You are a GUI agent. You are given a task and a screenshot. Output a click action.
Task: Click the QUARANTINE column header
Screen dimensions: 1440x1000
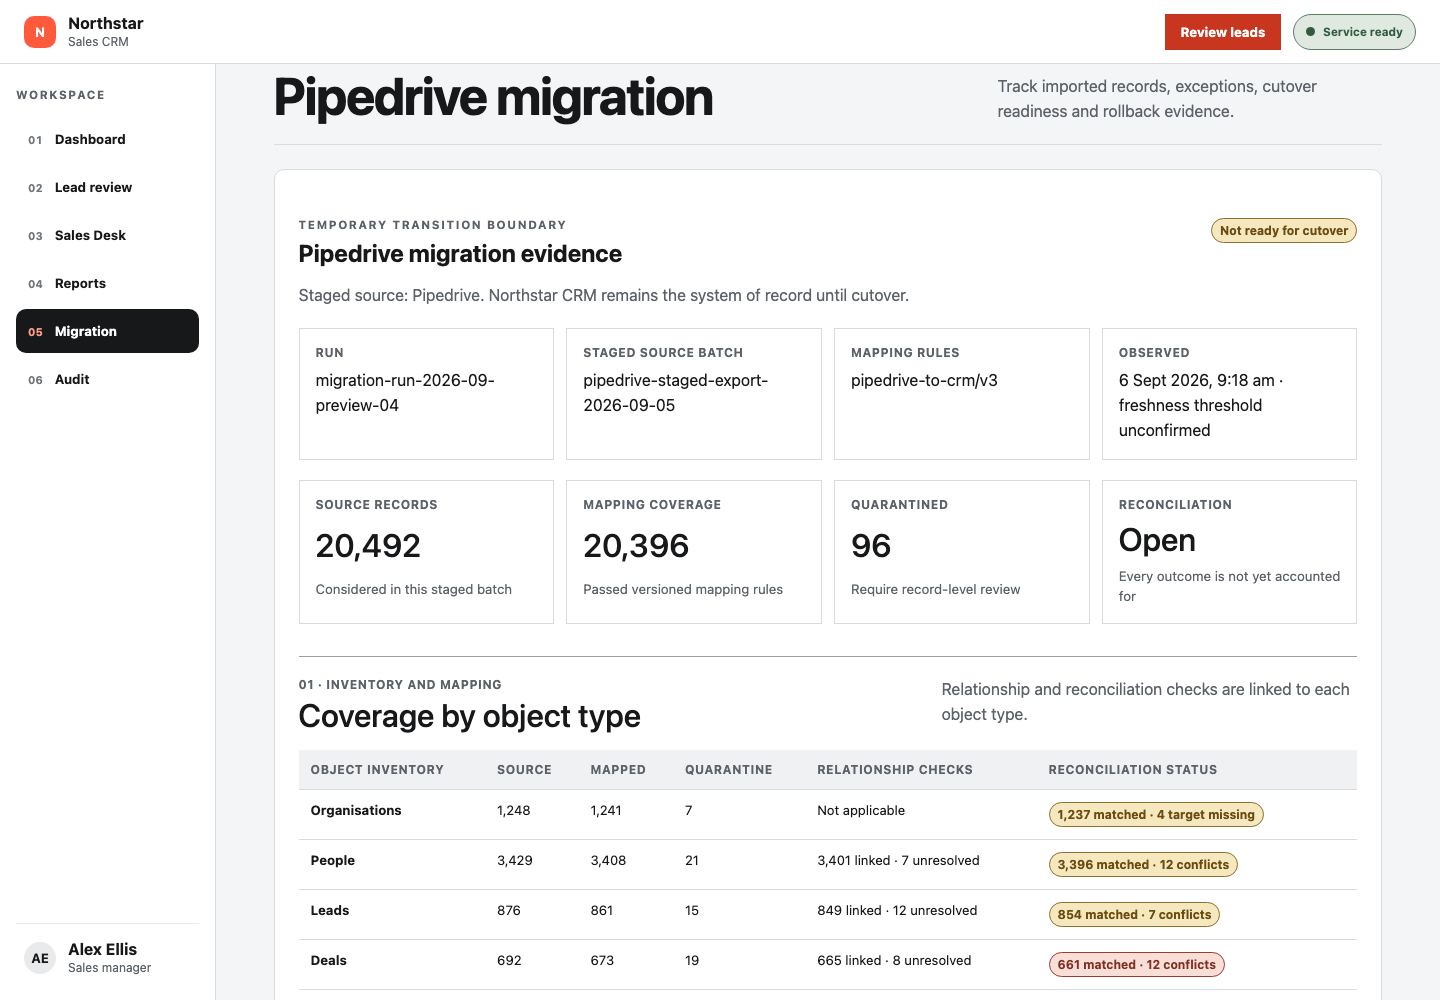pyautogui.click(x=728, y=770)
